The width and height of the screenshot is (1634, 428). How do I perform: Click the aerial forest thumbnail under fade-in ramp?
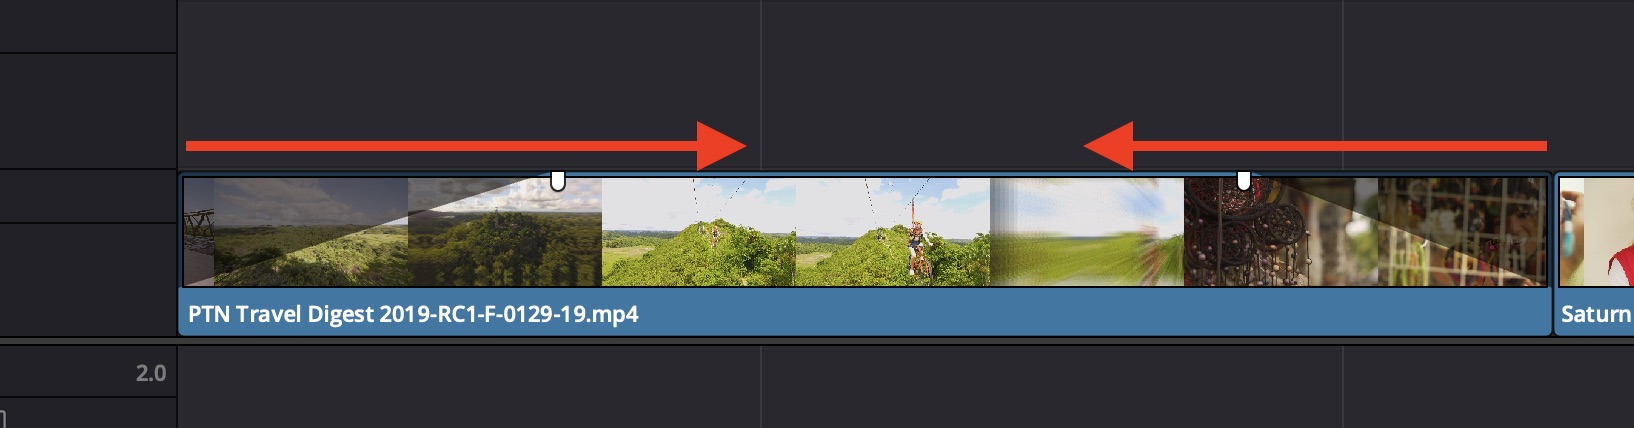pyautogui.click(x=505, y=232)
